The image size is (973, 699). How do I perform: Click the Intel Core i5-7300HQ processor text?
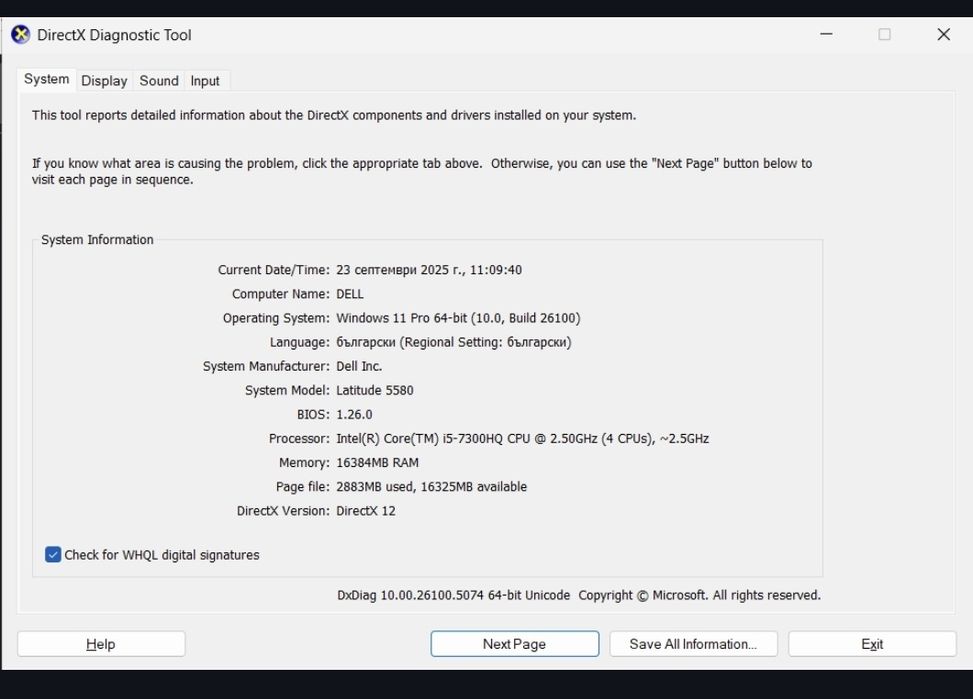click(x=522, y=439)
